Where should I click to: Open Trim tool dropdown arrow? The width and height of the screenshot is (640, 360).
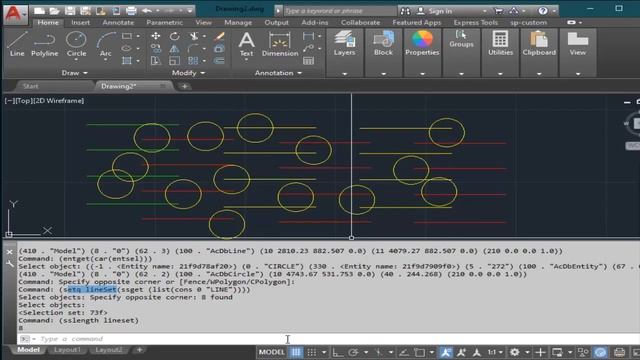tap(204, 36)
